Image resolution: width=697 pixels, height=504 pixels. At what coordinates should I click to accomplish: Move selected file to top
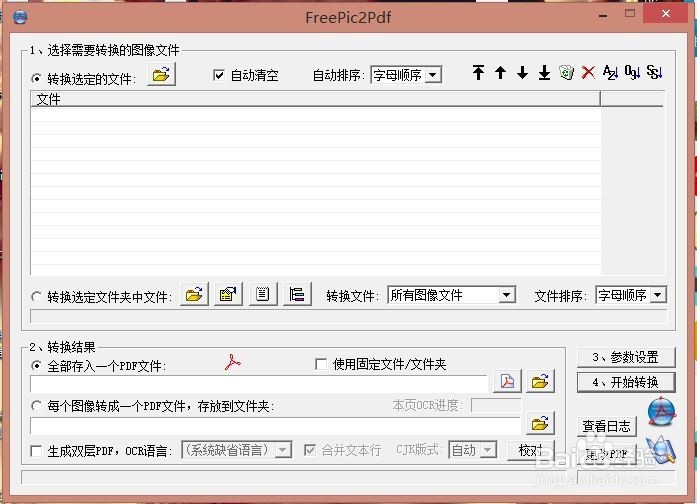478,72
